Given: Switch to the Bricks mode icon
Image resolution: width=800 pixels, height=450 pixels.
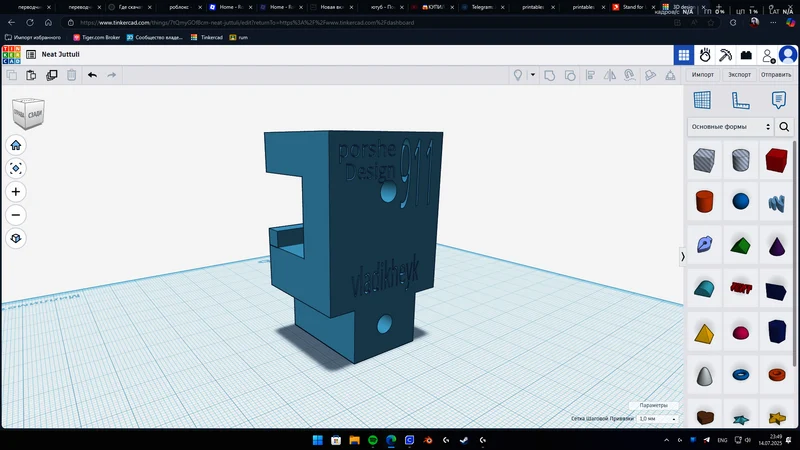Looking at the screenshot, I should click(746, 55).
